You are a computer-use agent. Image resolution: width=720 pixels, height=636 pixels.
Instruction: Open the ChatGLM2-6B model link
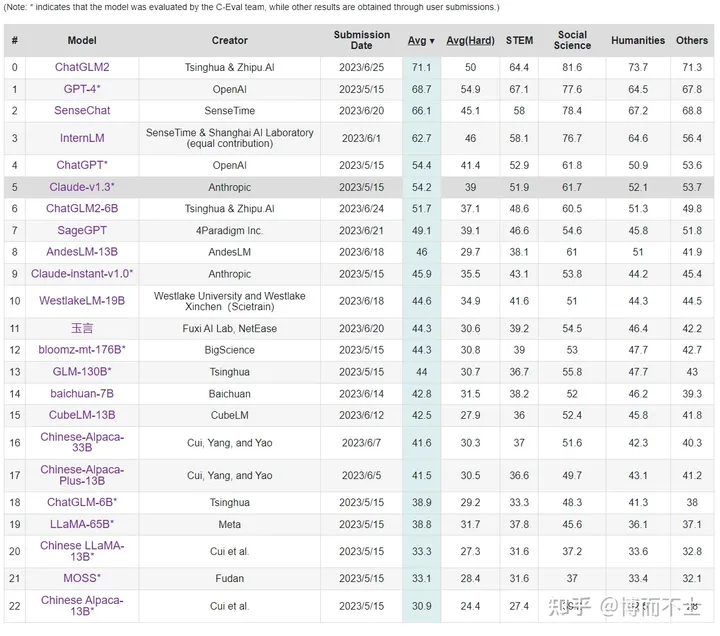[82, 208]
